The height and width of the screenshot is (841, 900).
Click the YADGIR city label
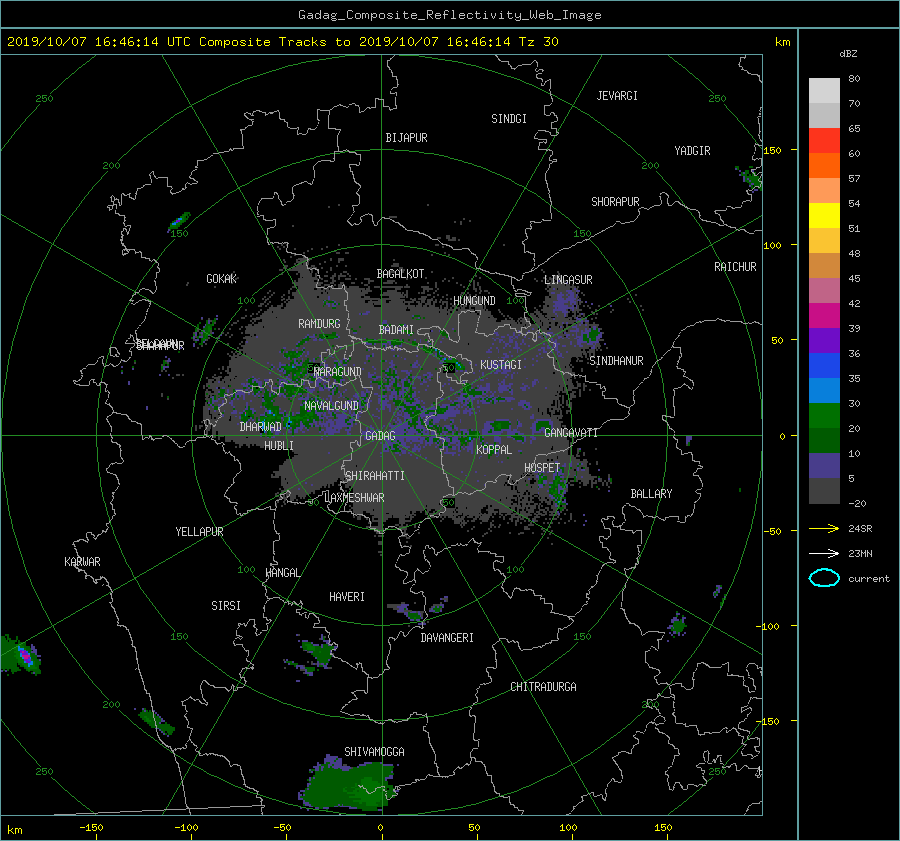coord(692,151)
